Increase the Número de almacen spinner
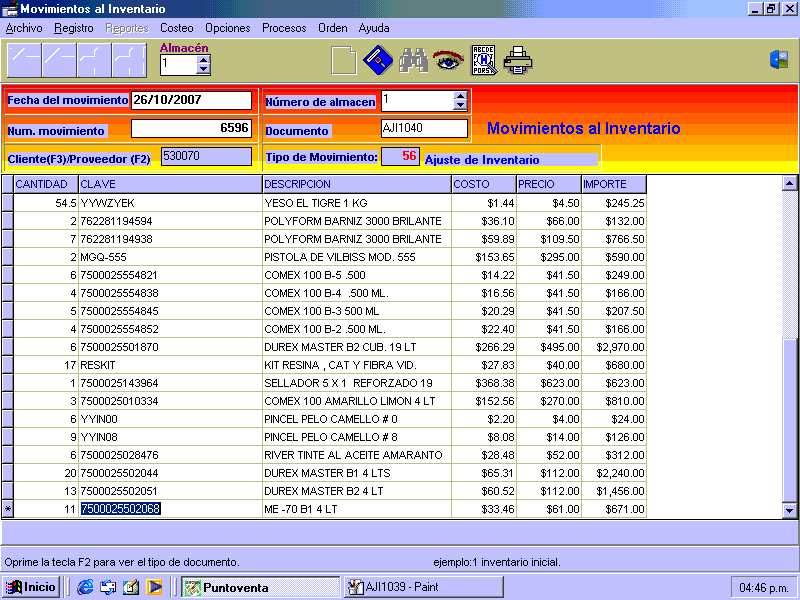This screenshot has height=600, width=800. pos(460,96)
